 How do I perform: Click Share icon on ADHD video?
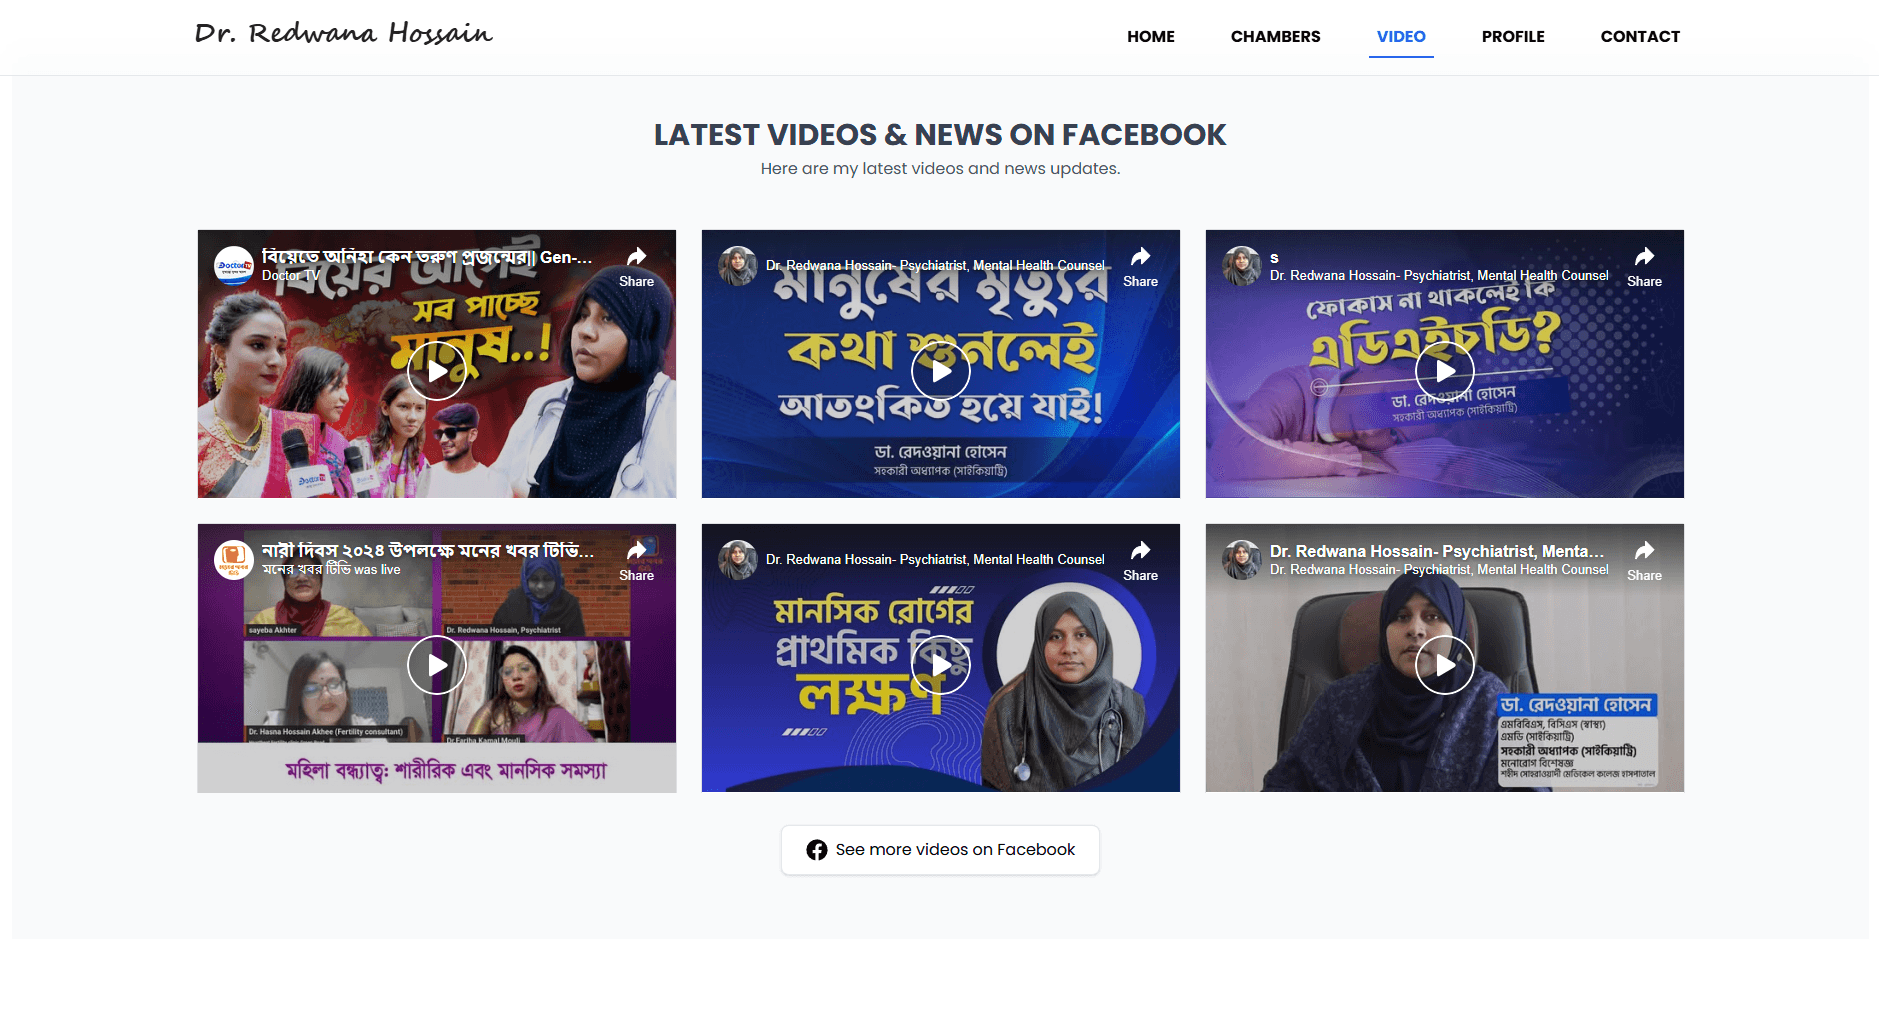[1644, 266]
